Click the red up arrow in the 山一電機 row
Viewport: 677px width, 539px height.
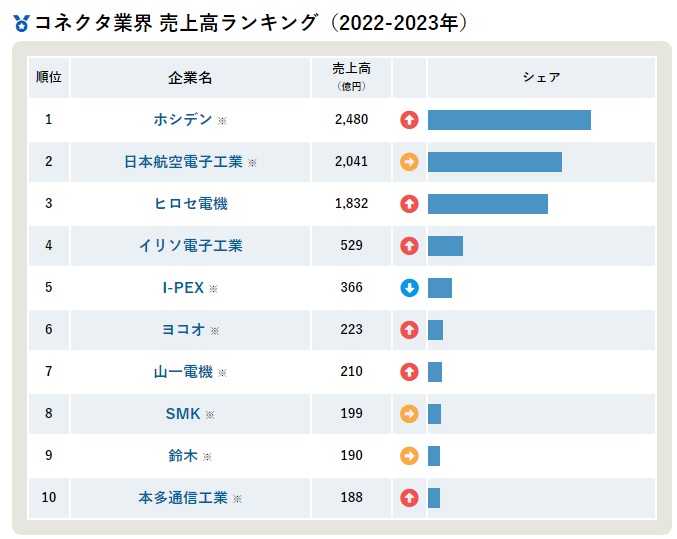click(409, 372)
